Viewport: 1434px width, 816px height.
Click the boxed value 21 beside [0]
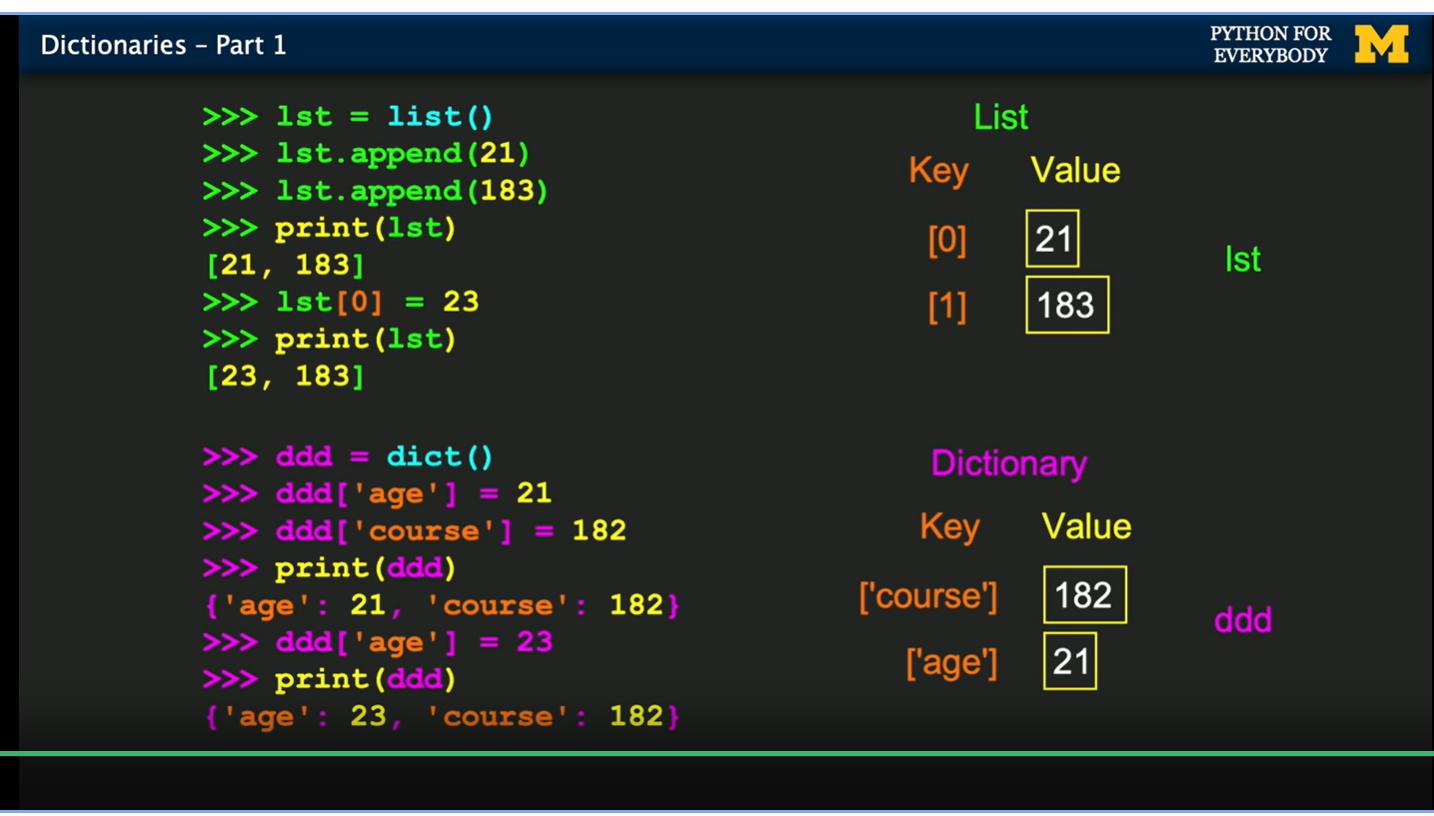[1052, 238]
